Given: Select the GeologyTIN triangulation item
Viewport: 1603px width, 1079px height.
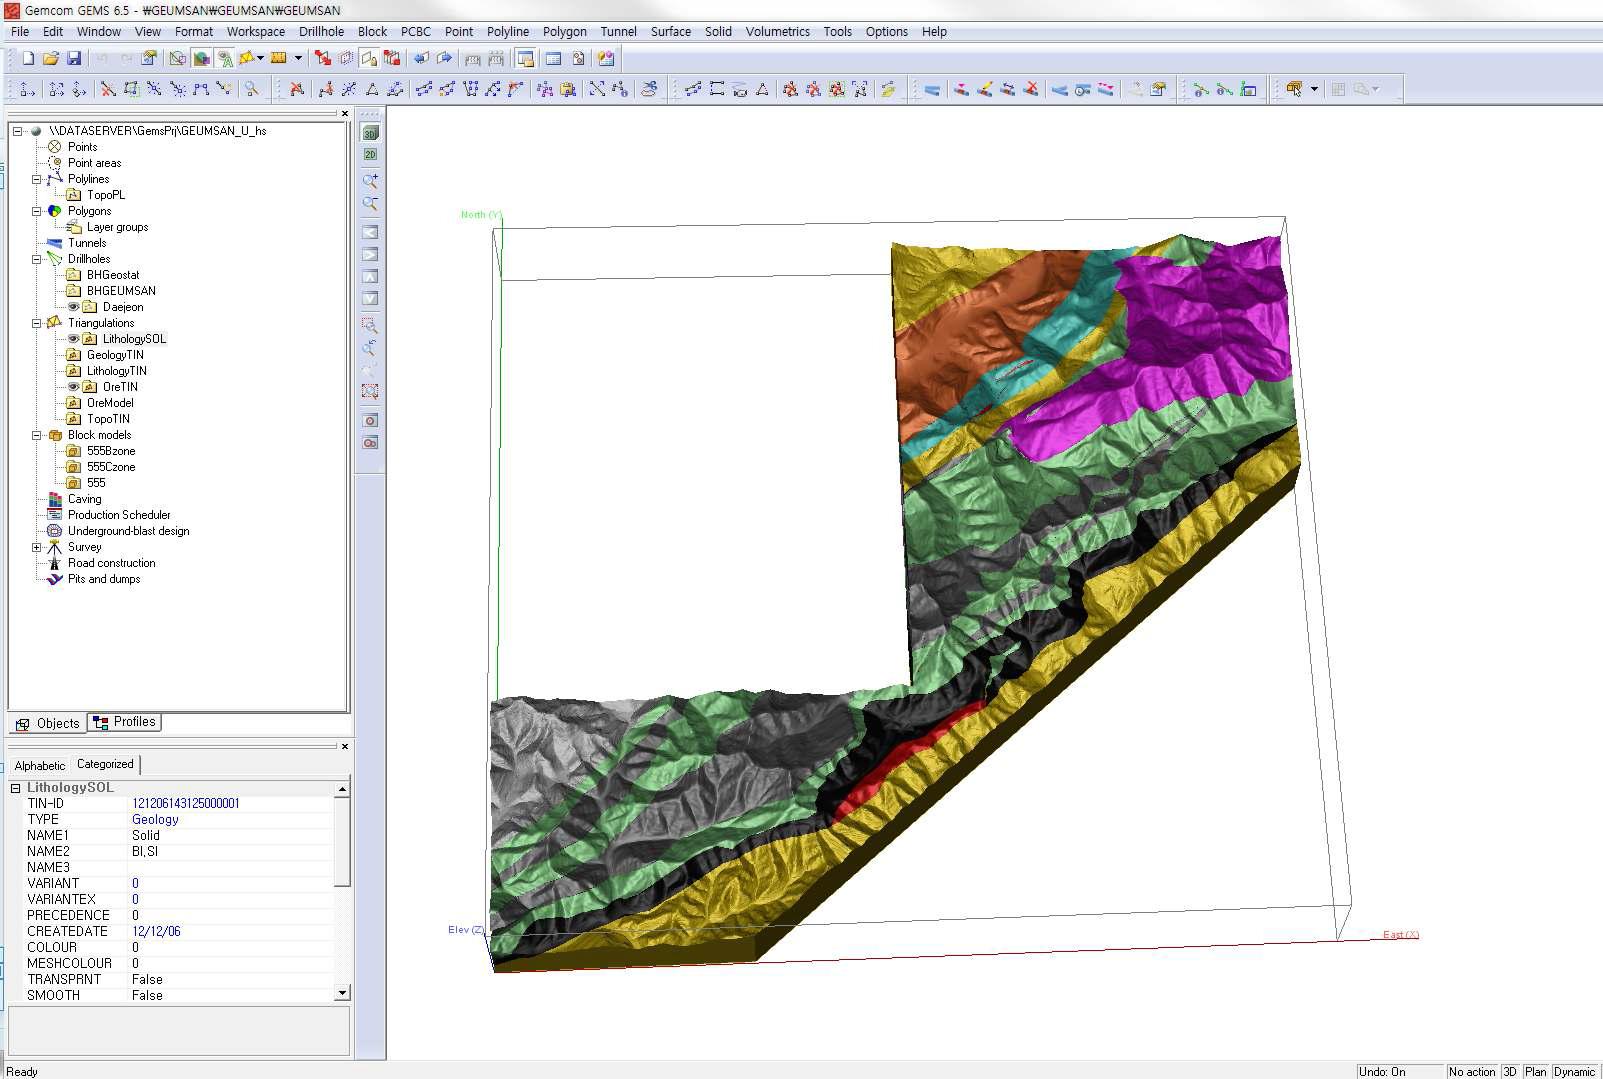Looking at the screenshot, I should [x=115, y=355].
